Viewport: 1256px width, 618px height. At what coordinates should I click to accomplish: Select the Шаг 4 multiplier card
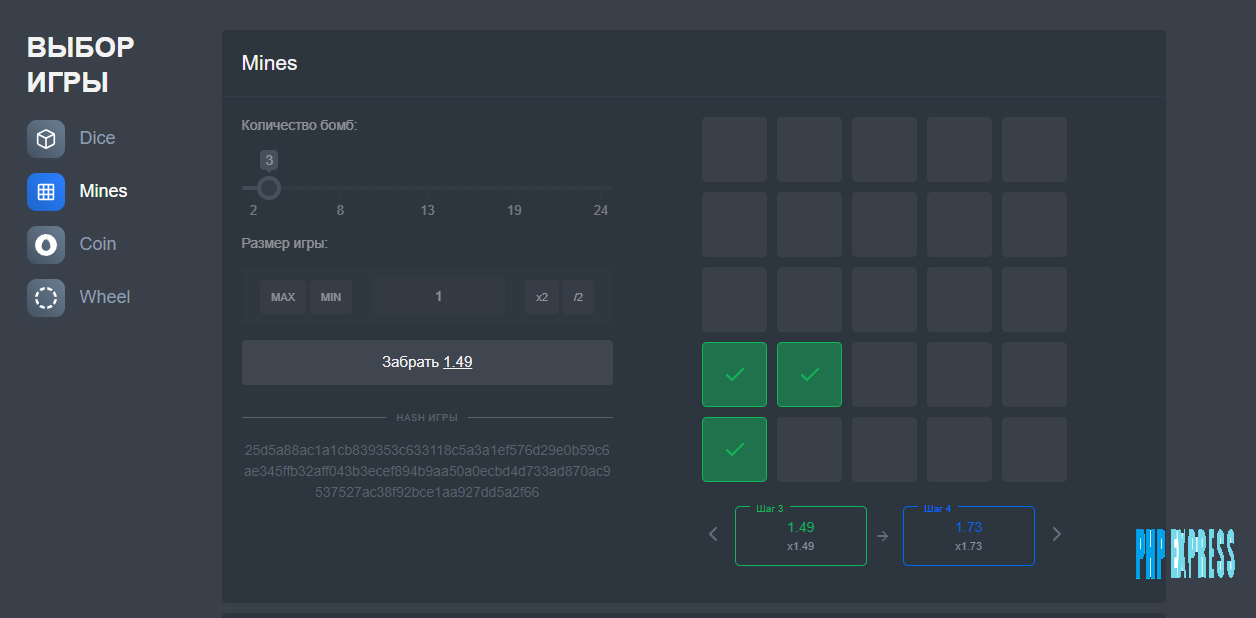click(969, 536)
